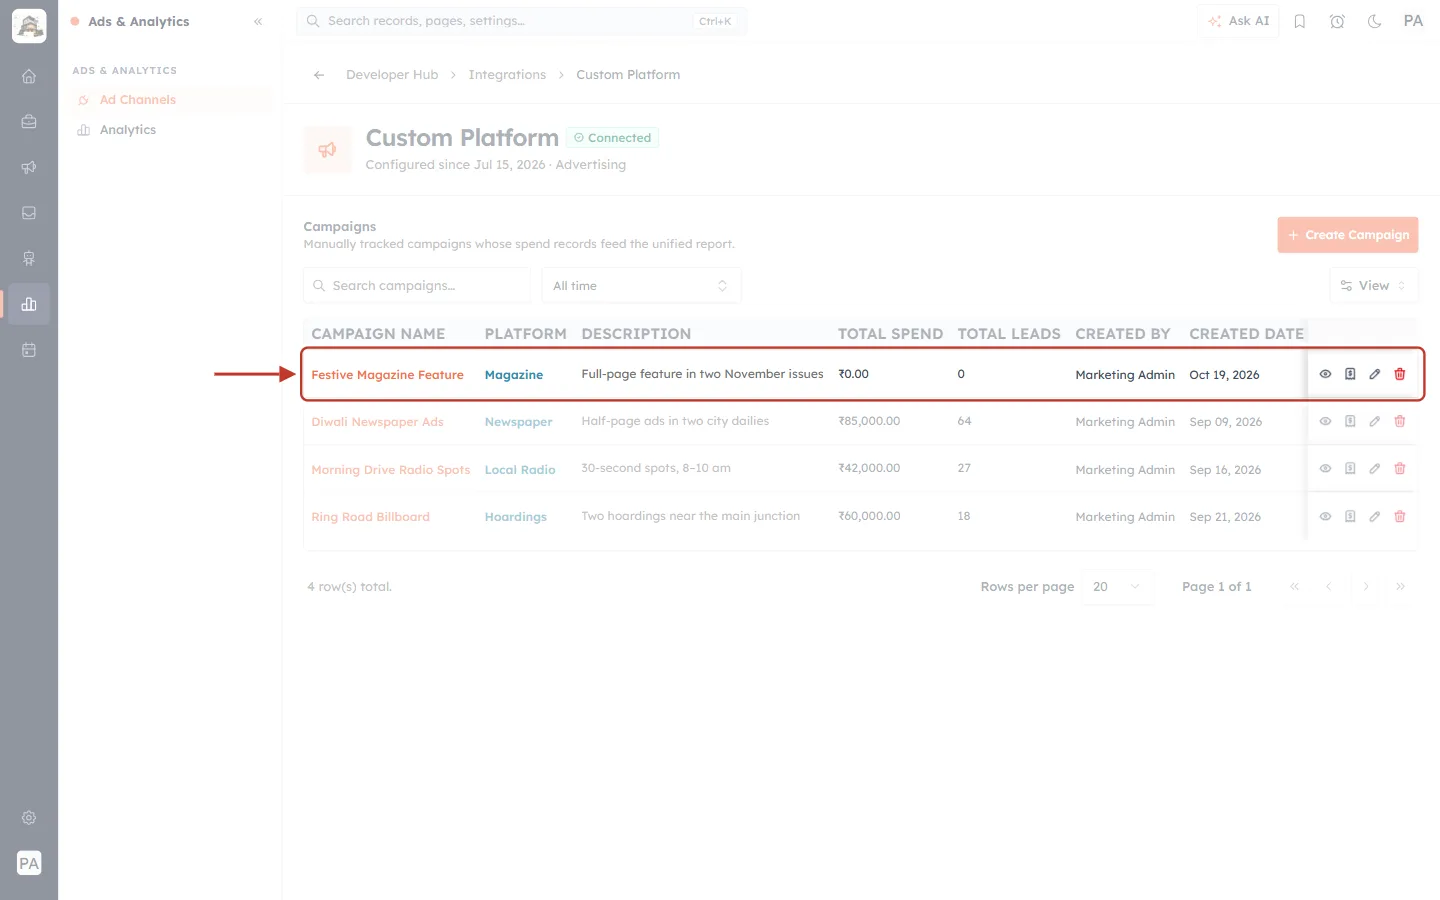Go to the last page arrow

click(1400, 587)
